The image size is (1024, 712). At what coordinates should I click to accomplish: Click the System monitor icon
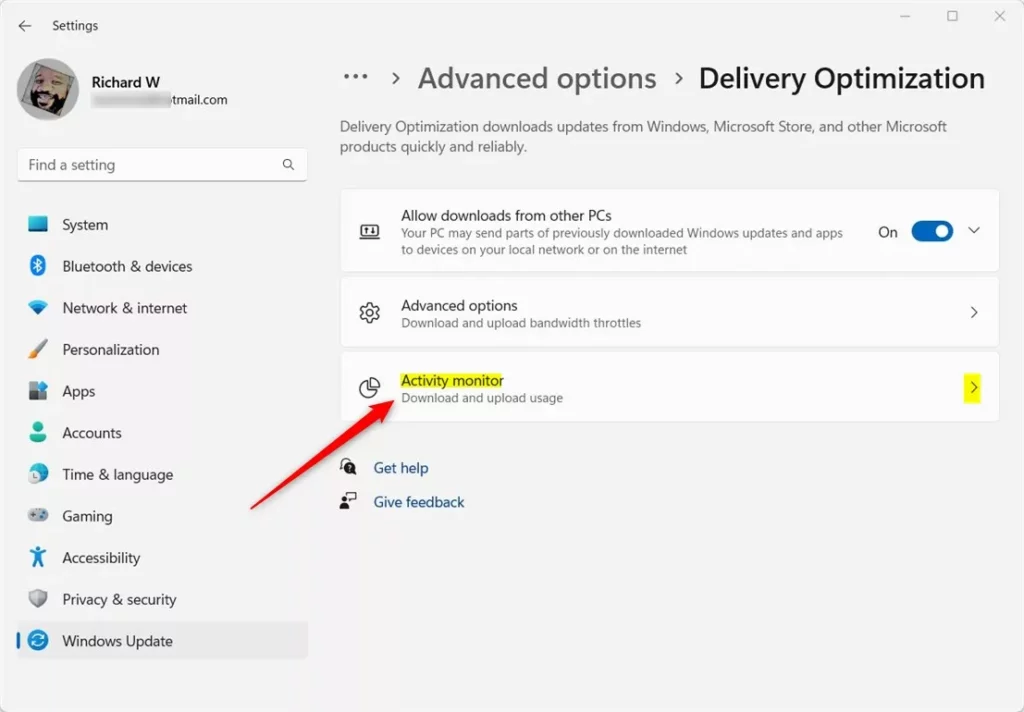pos(38,224)
